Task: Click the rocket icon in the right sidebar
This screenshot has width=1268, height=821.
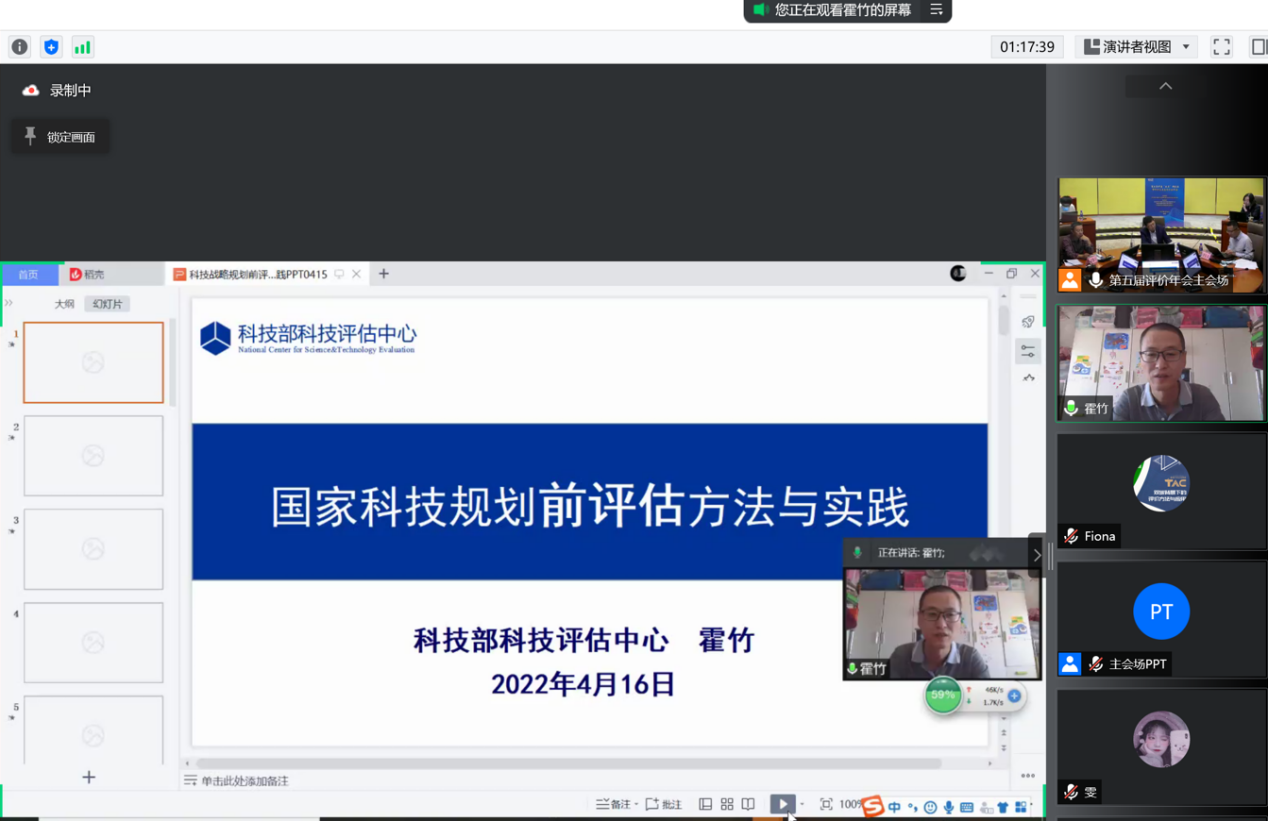Action: coord(1028,322)
